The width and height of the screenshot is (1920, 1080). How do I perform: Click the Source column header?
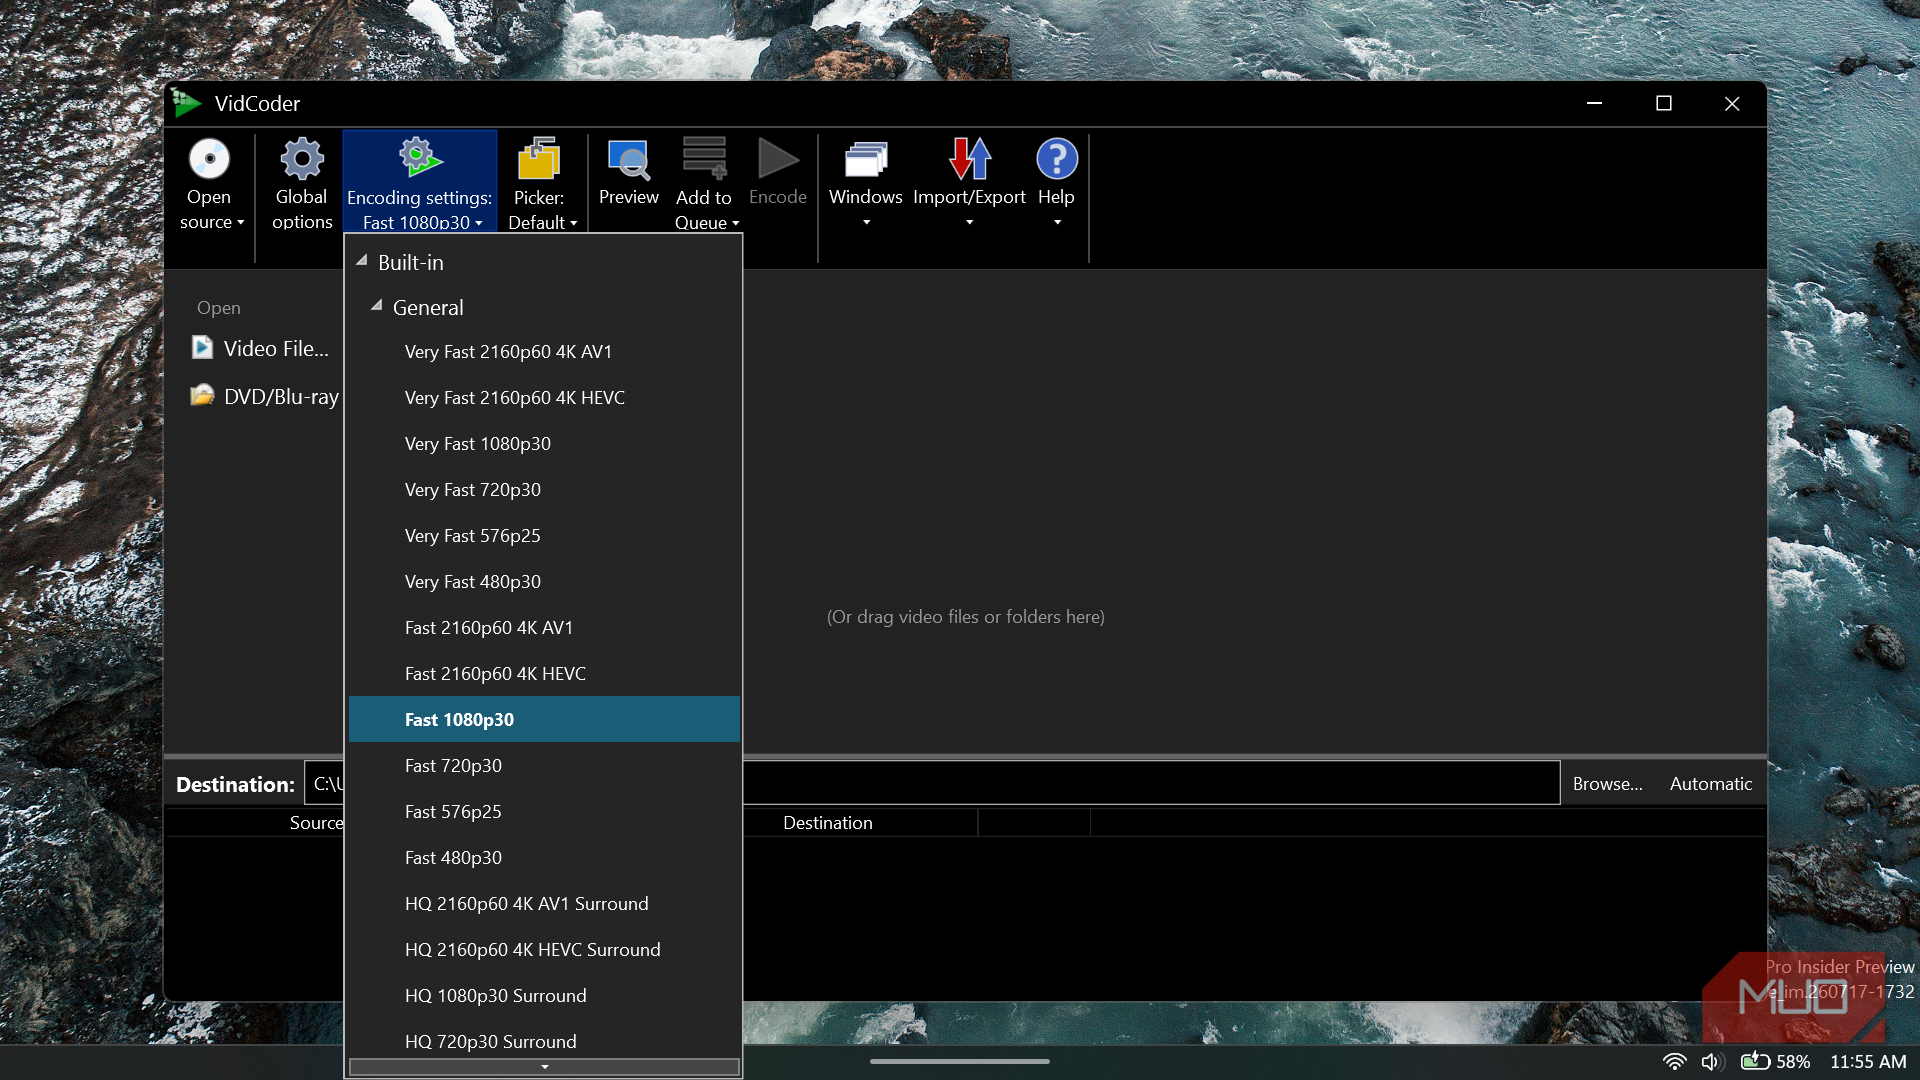(316, 823)
